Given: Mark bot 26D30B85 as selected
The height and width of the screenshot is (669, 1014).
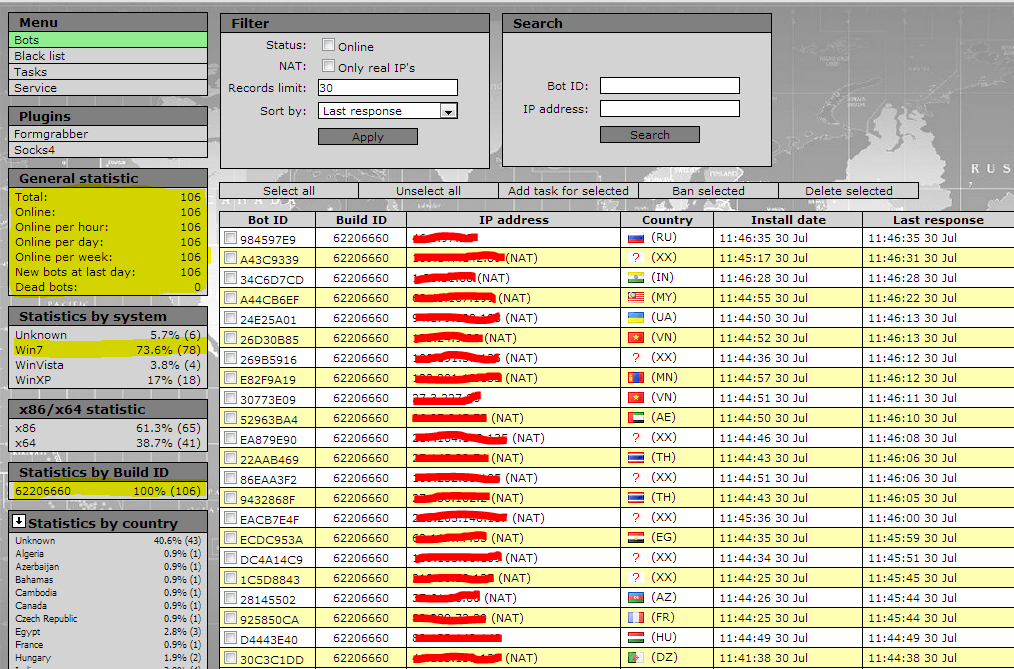Looking at the screenshot, I should [x=230, y=338].
